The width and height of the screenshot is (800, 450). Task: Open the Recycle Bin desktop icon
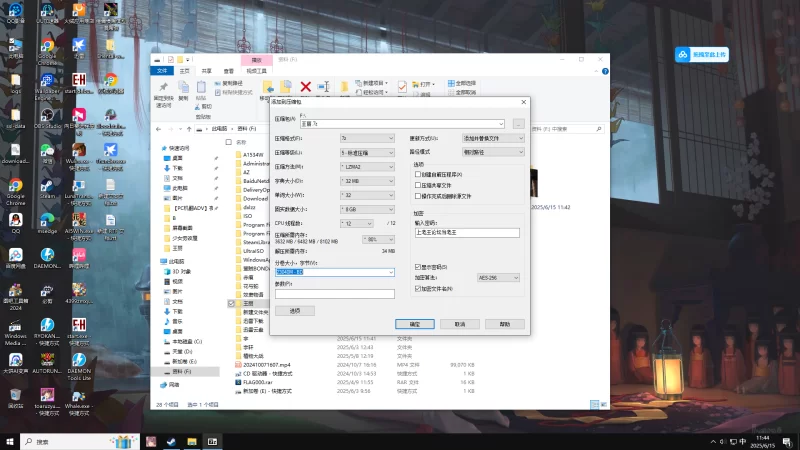click(x=15, y=398)
